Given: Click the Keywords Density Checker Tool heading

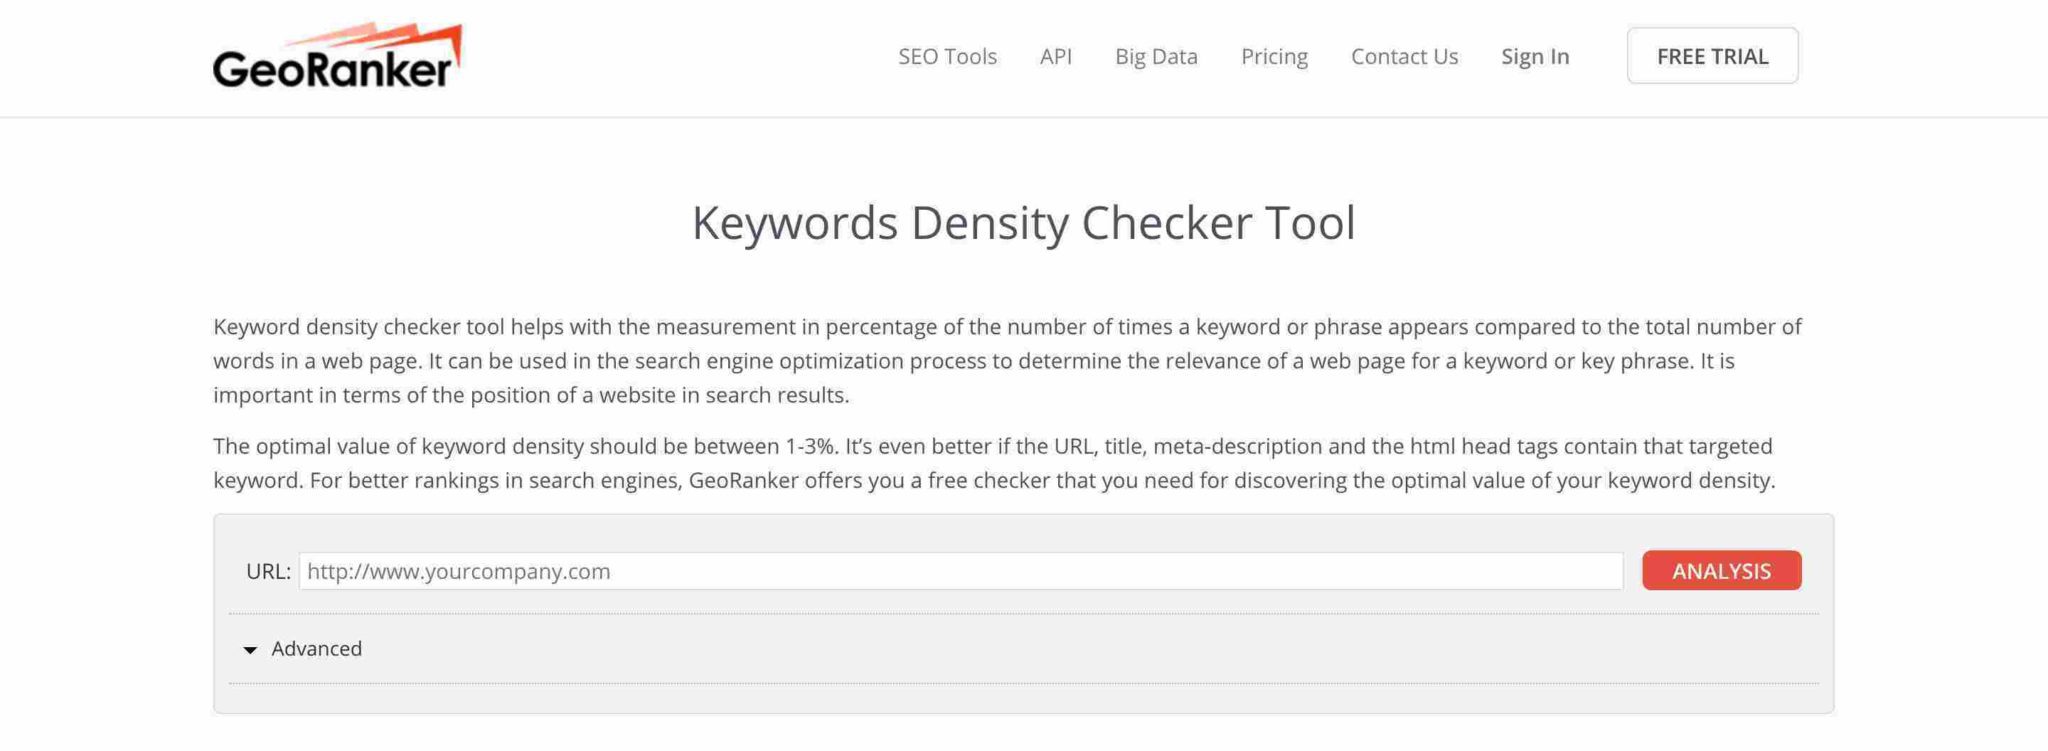Looking at the screenshot, I should tap(1023, 222).
